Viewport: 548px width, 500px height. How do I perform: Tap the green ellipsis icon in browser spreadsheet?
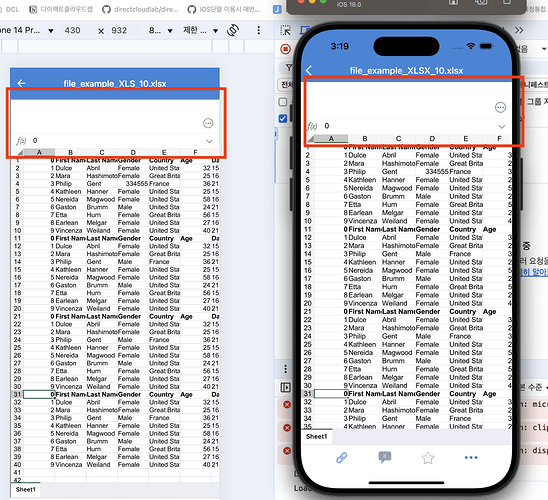[208, 123]
